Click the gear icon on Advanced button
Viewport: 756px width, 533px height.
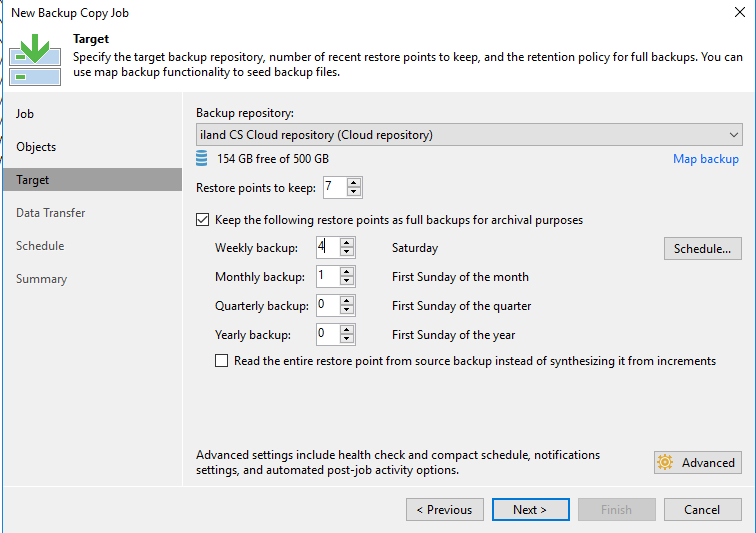[x=666, y=462]
